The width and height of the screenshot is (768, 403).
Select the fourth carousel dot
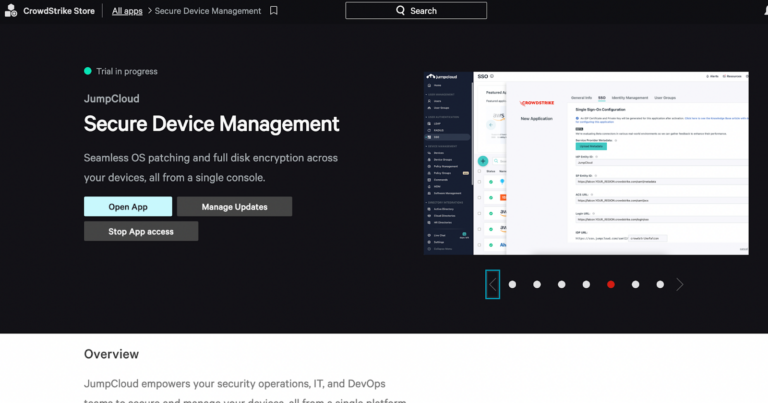[x=586, y=284]
